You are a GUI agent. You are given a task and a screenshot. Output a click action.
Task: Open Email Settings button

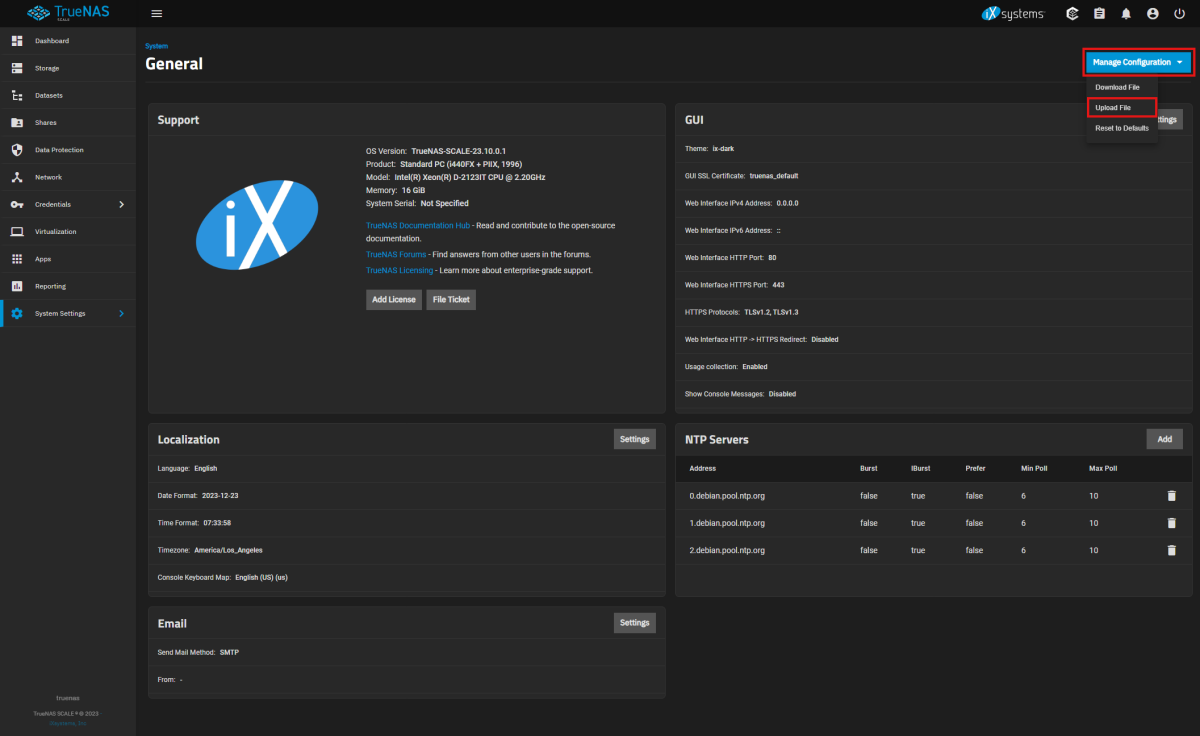click(x=635, y=622)
